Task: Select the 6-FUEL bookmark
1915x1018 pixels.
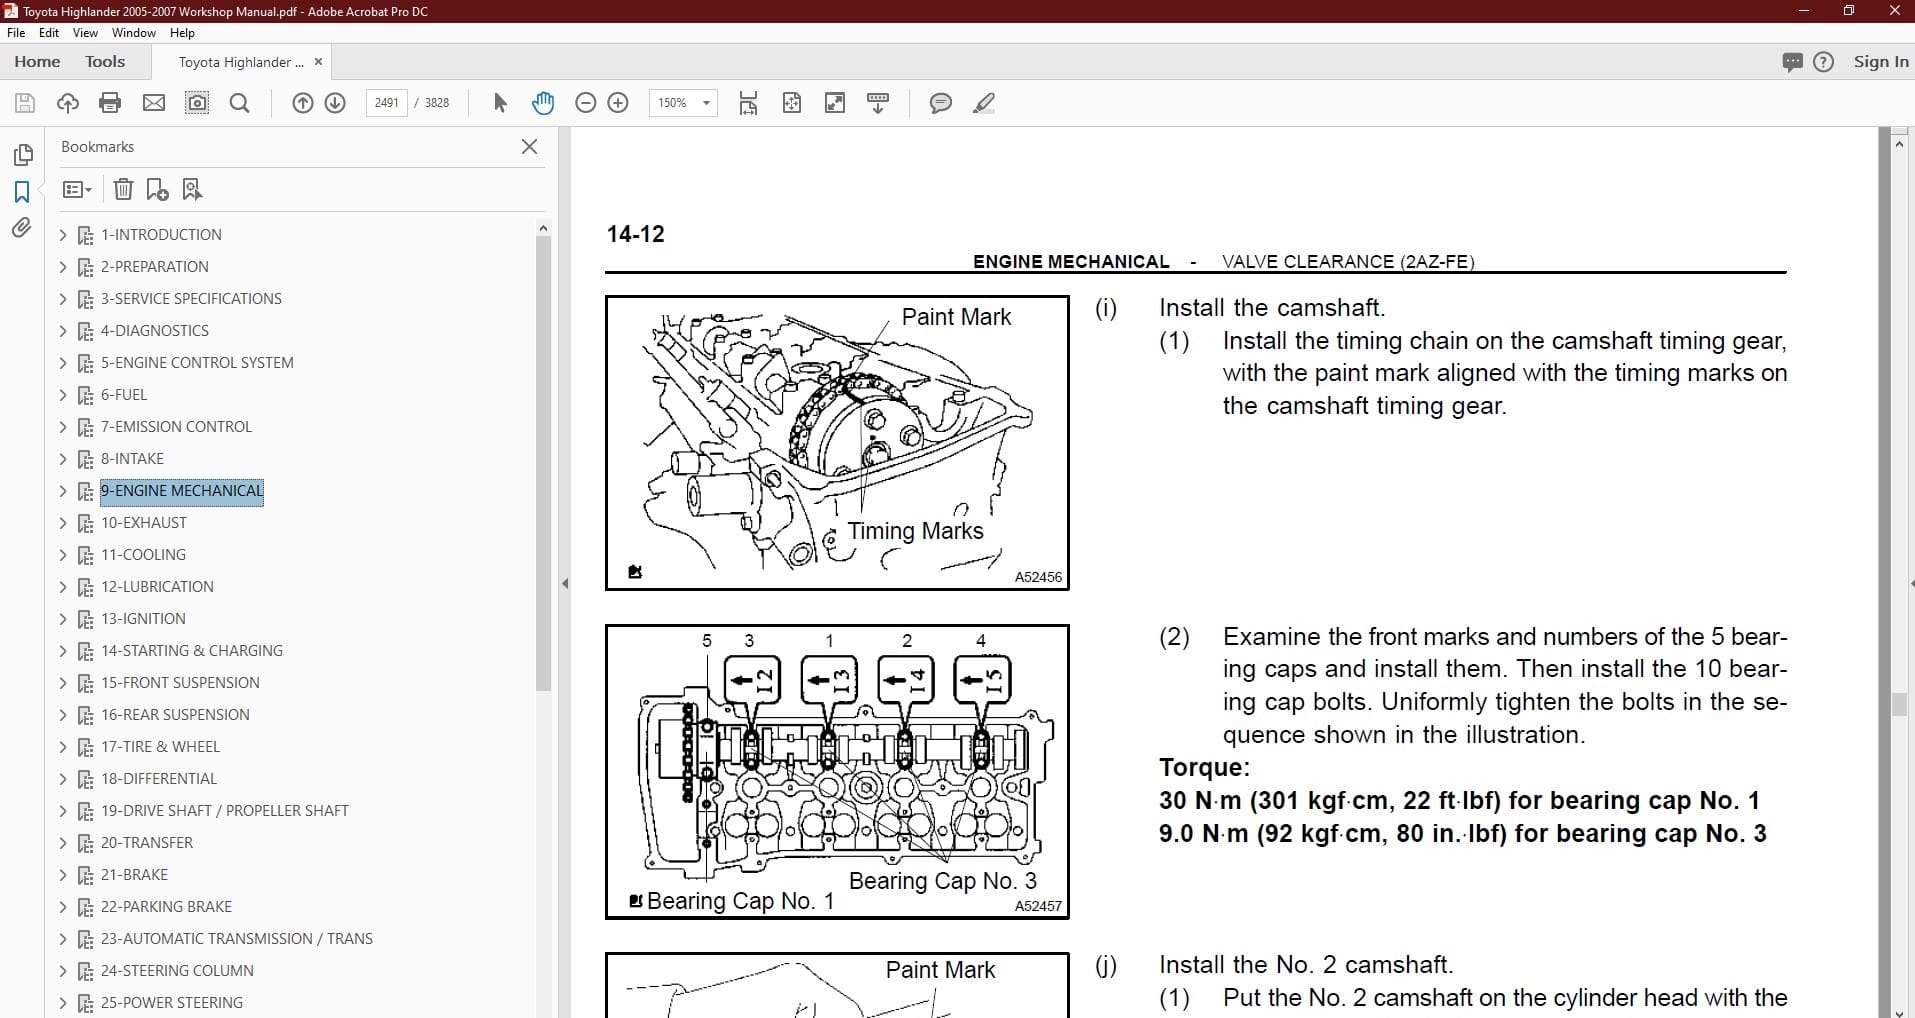Action: 124,395
